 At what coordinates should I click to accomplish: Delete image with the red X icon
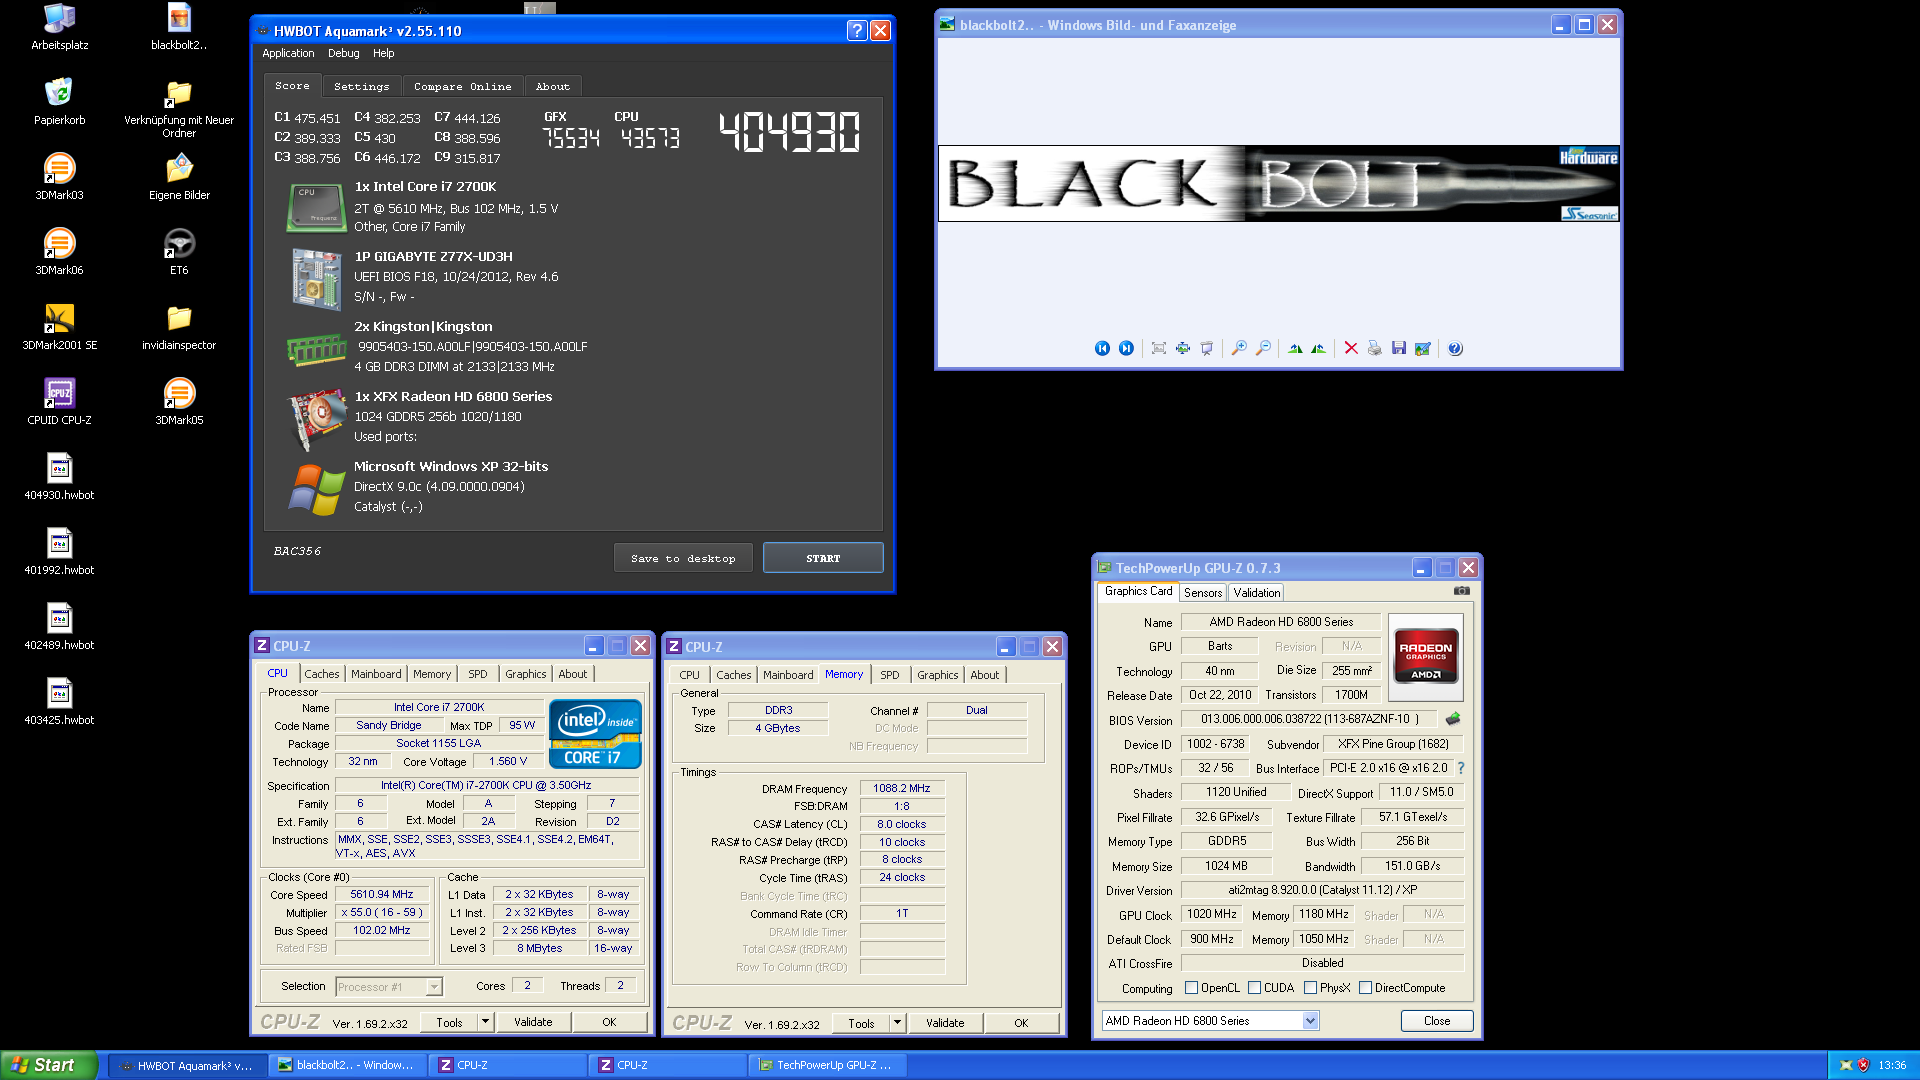click(1351, 348)
